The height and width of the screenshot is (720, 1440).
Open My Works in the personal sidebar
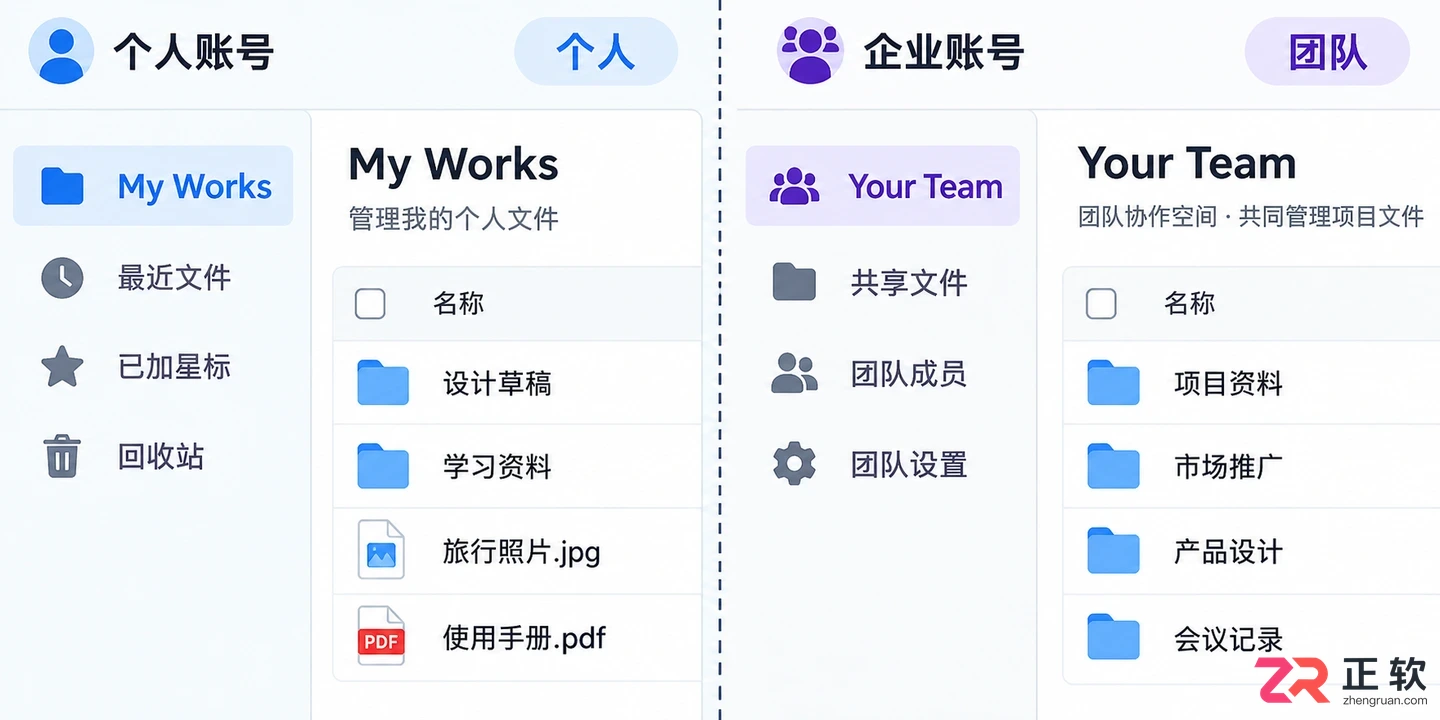tap(153, 186)
